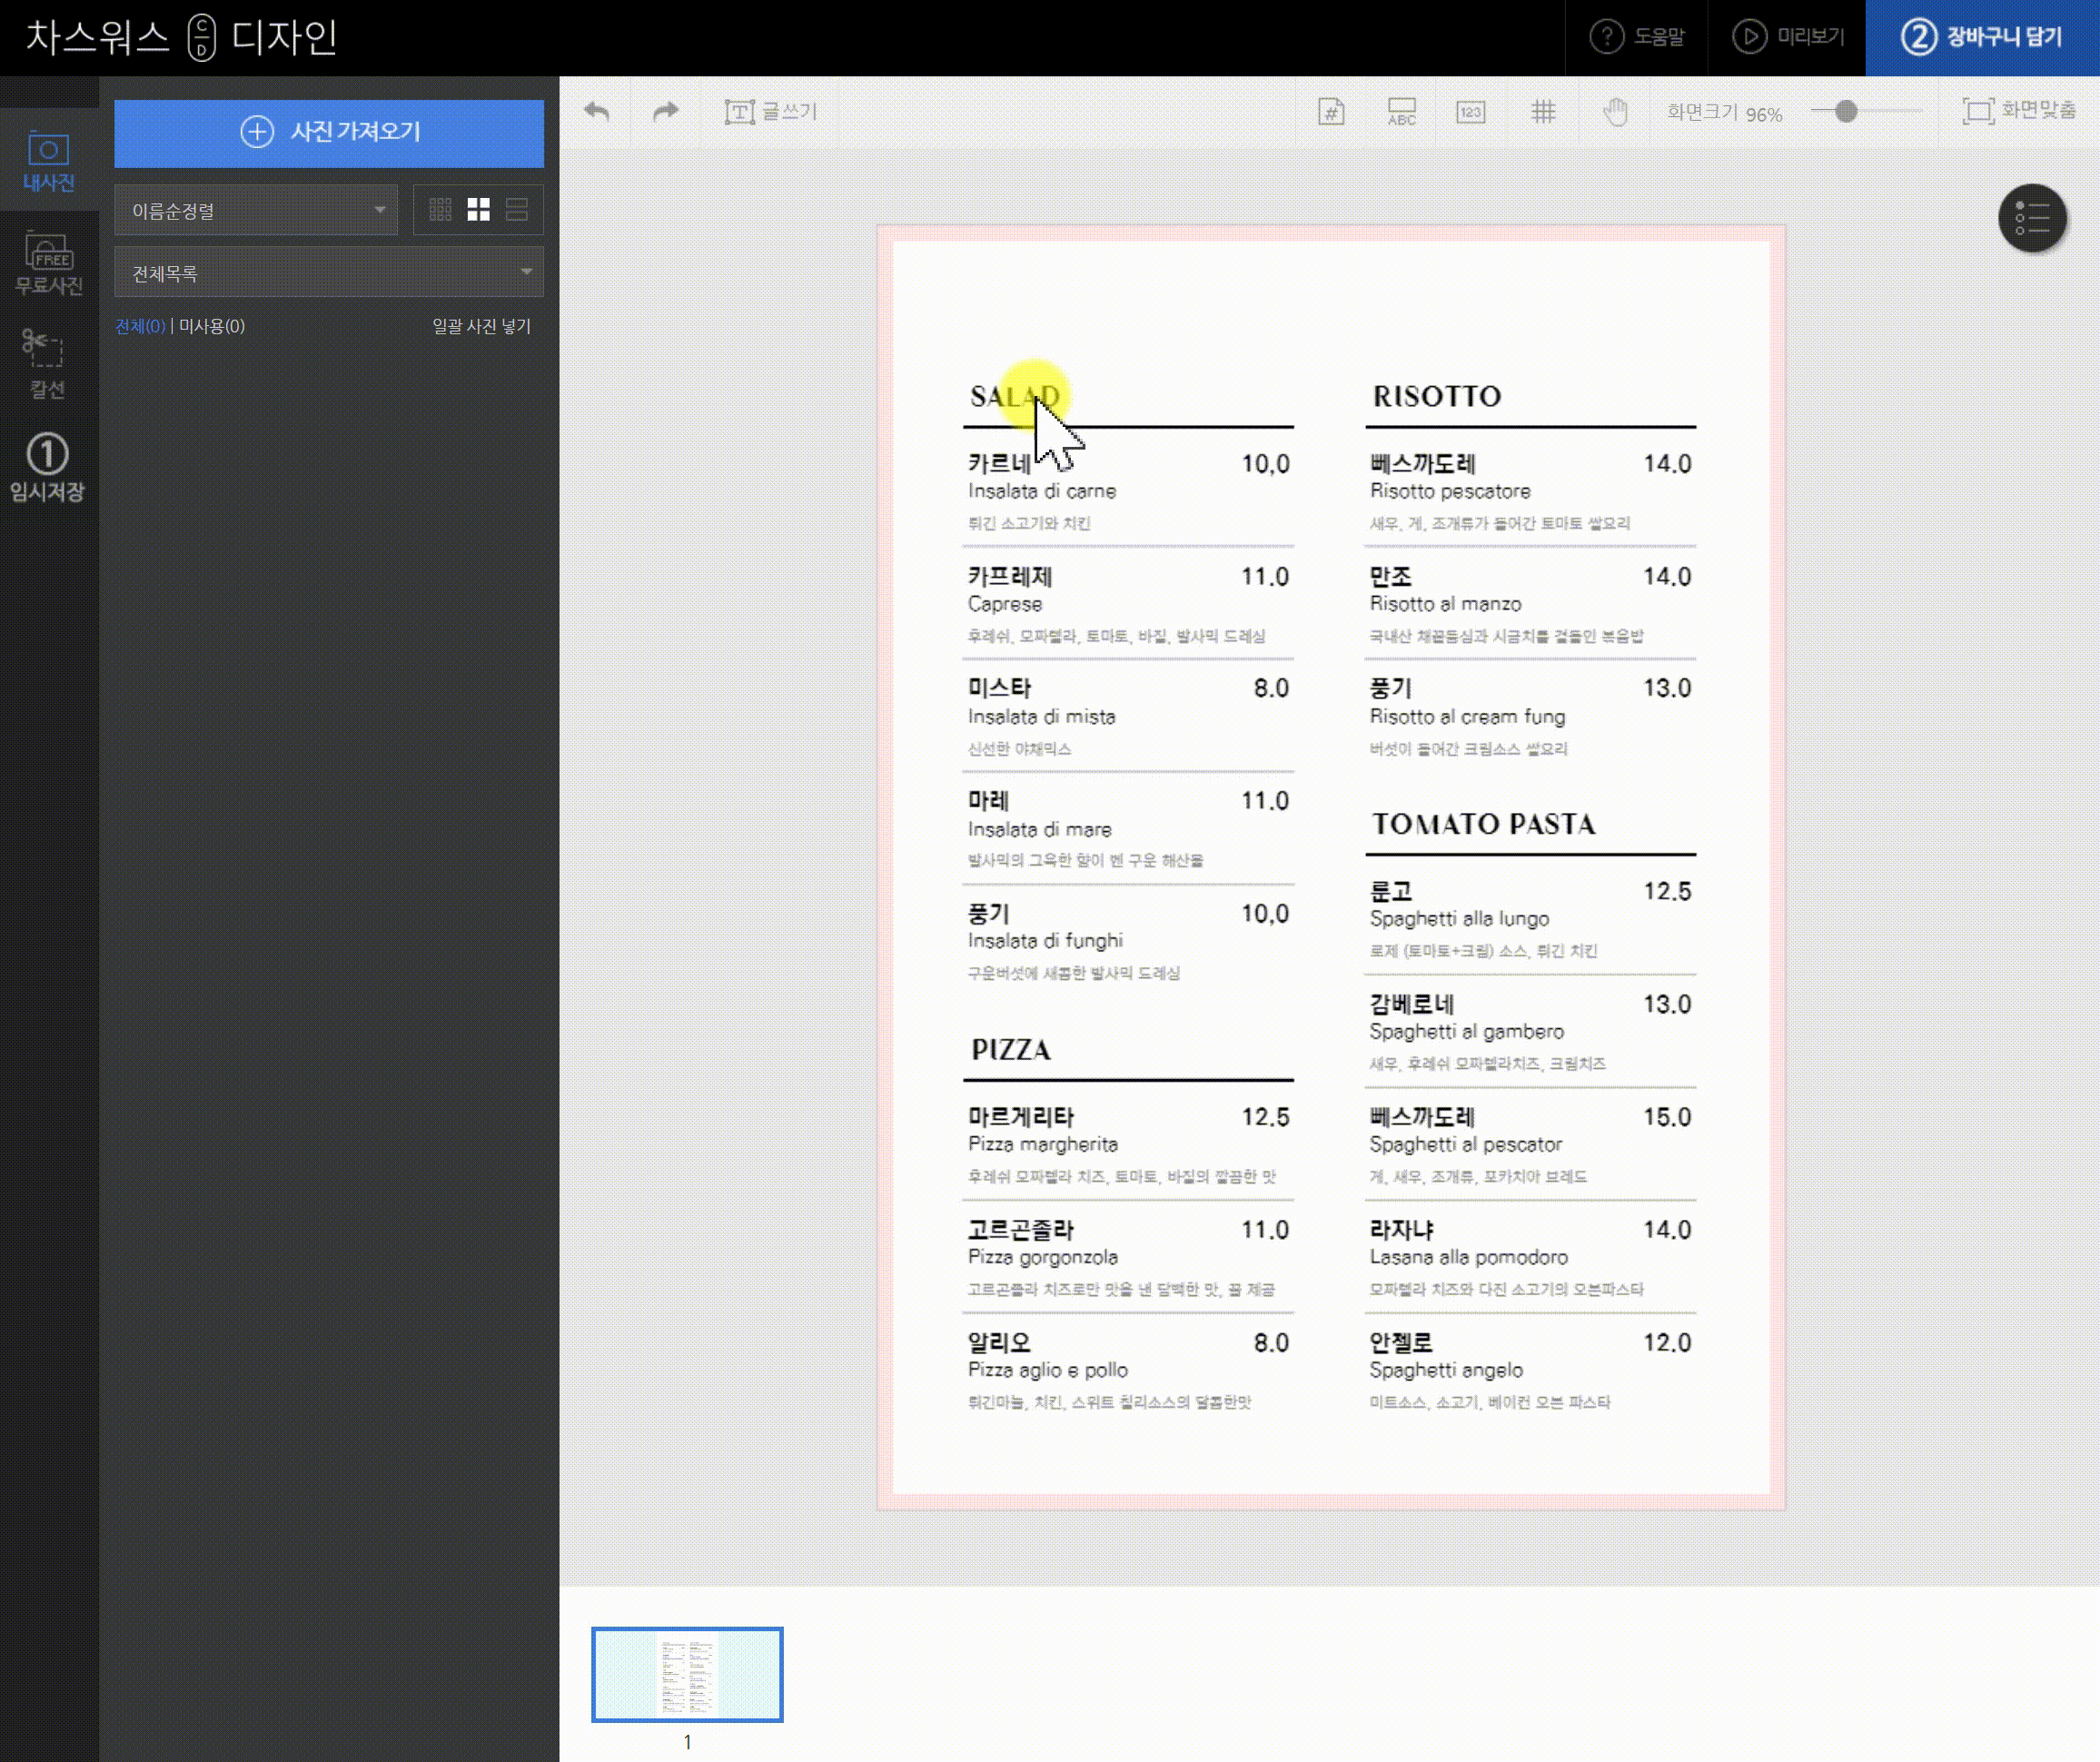Adjust the 화면크기 zoom slider handle

[1846, 111]
